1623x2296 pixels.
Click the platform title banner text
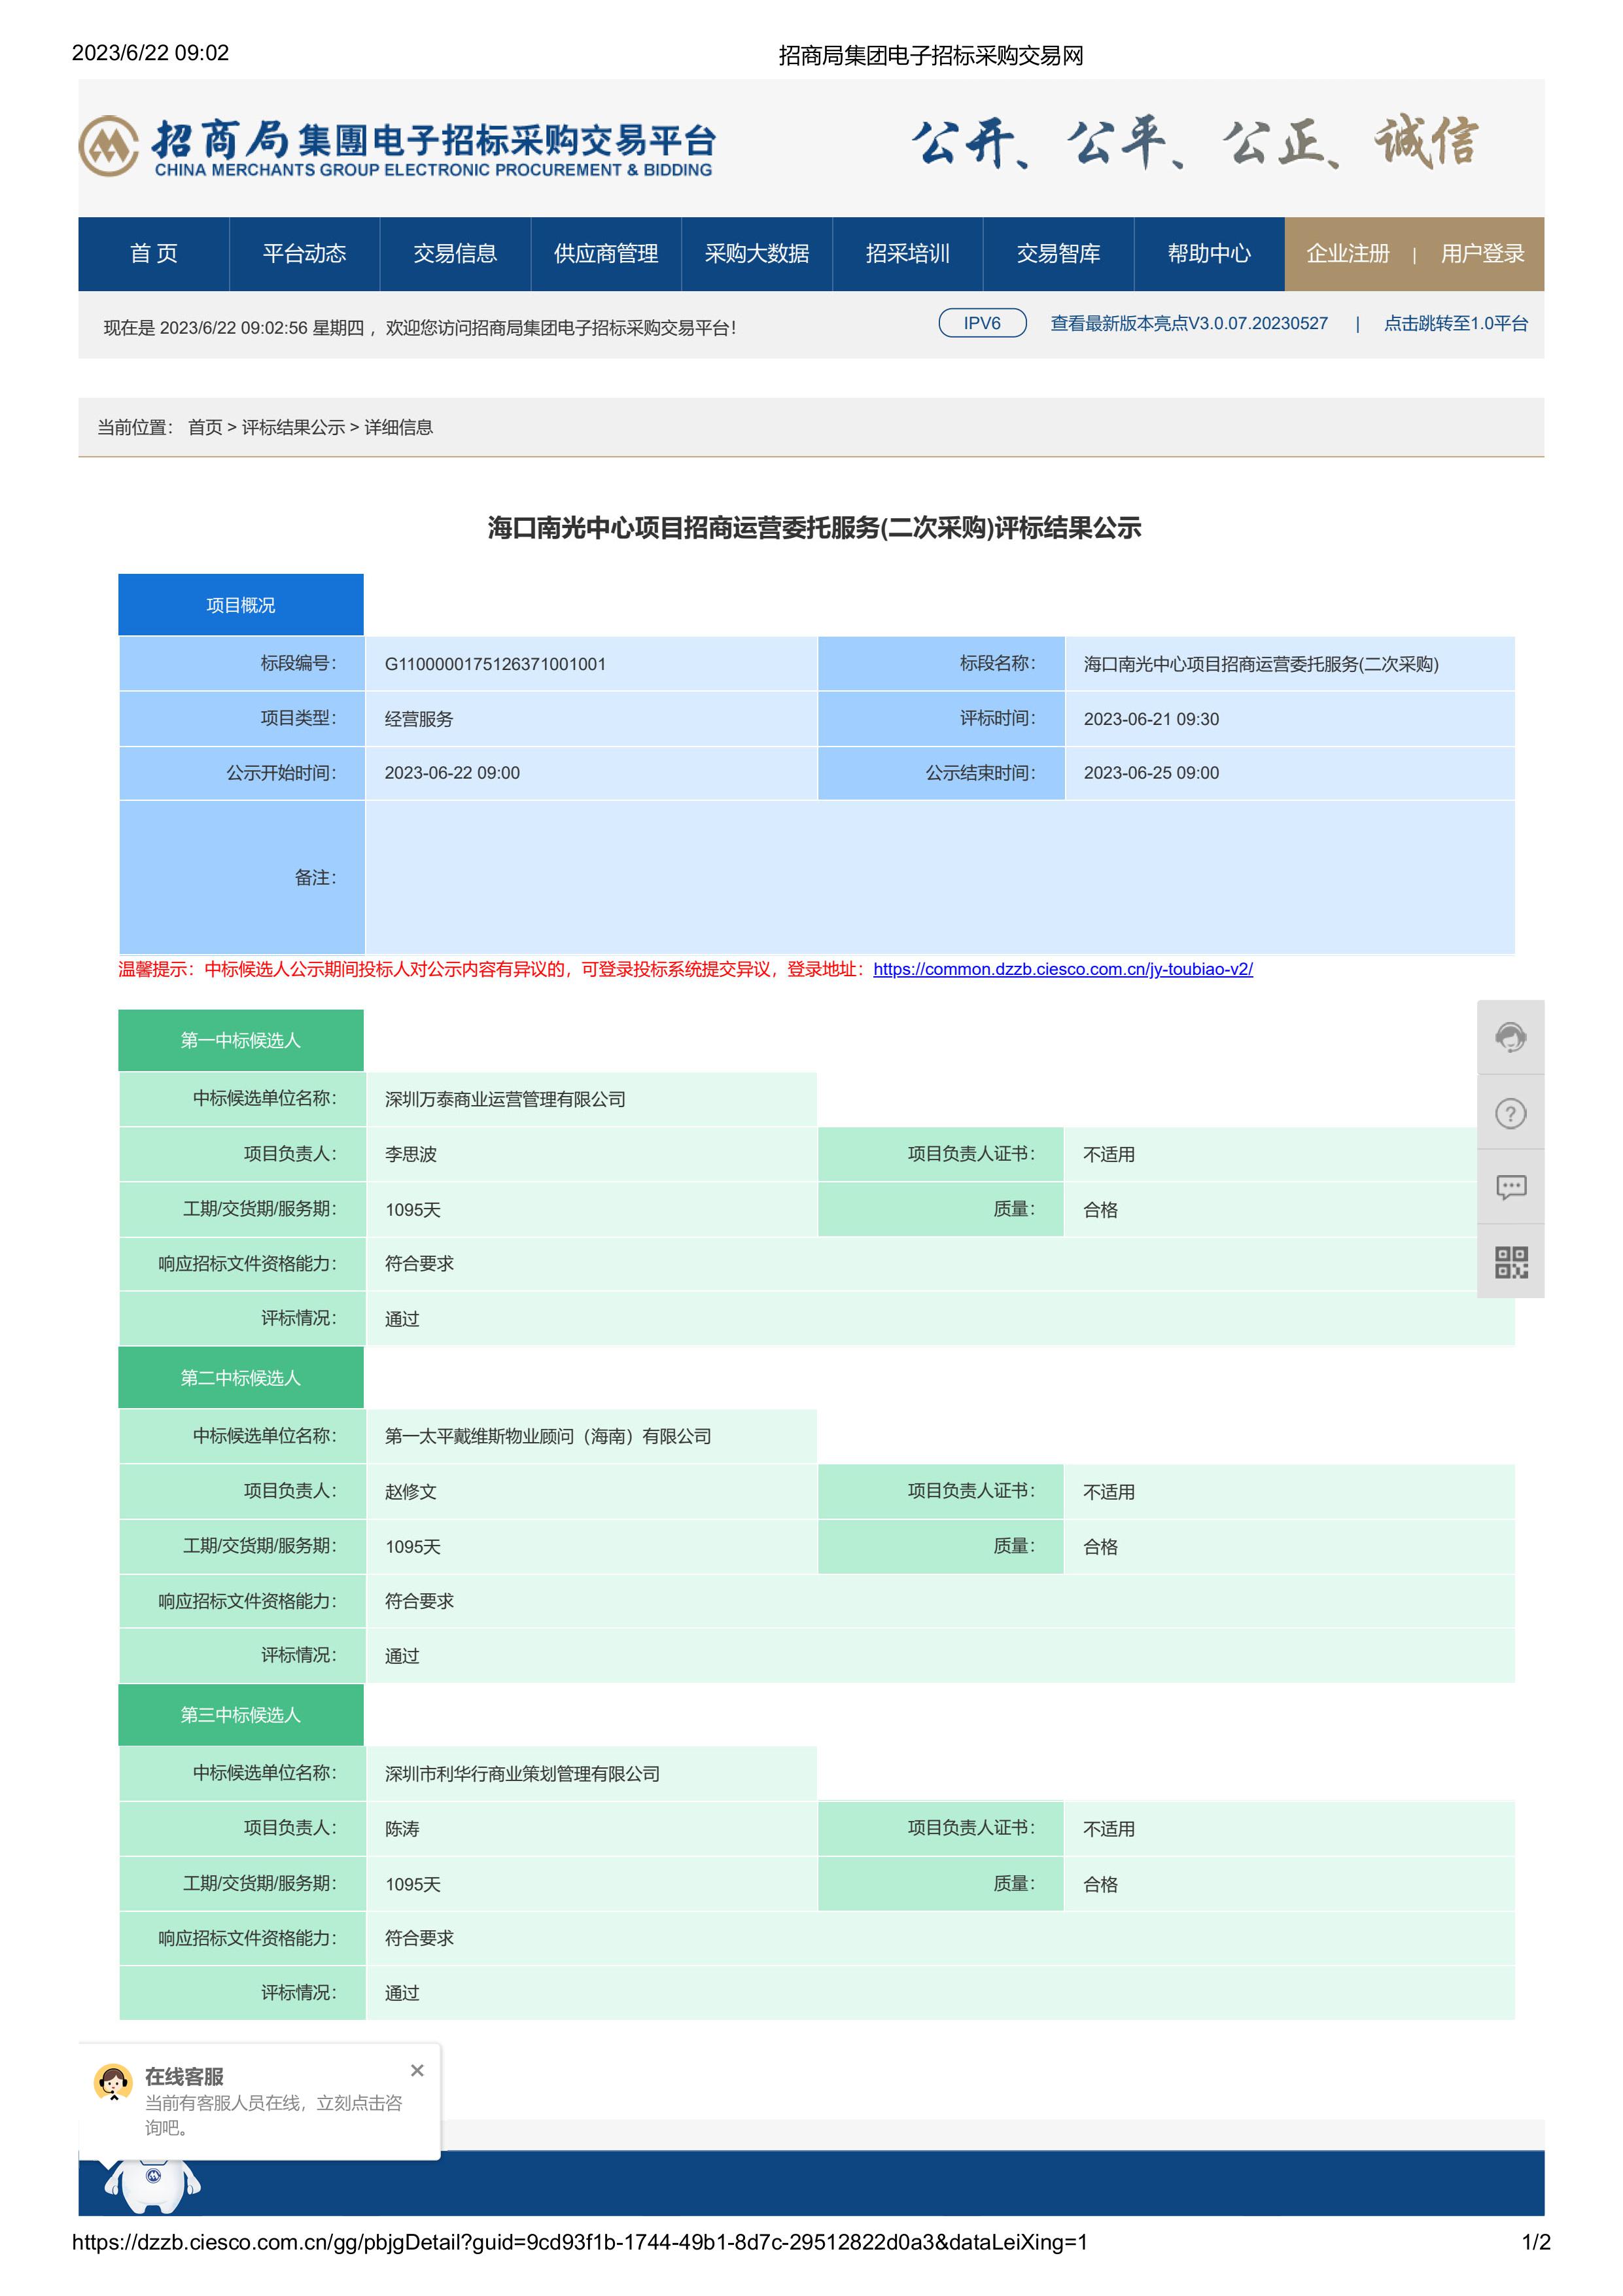click(x=435, y=147)
